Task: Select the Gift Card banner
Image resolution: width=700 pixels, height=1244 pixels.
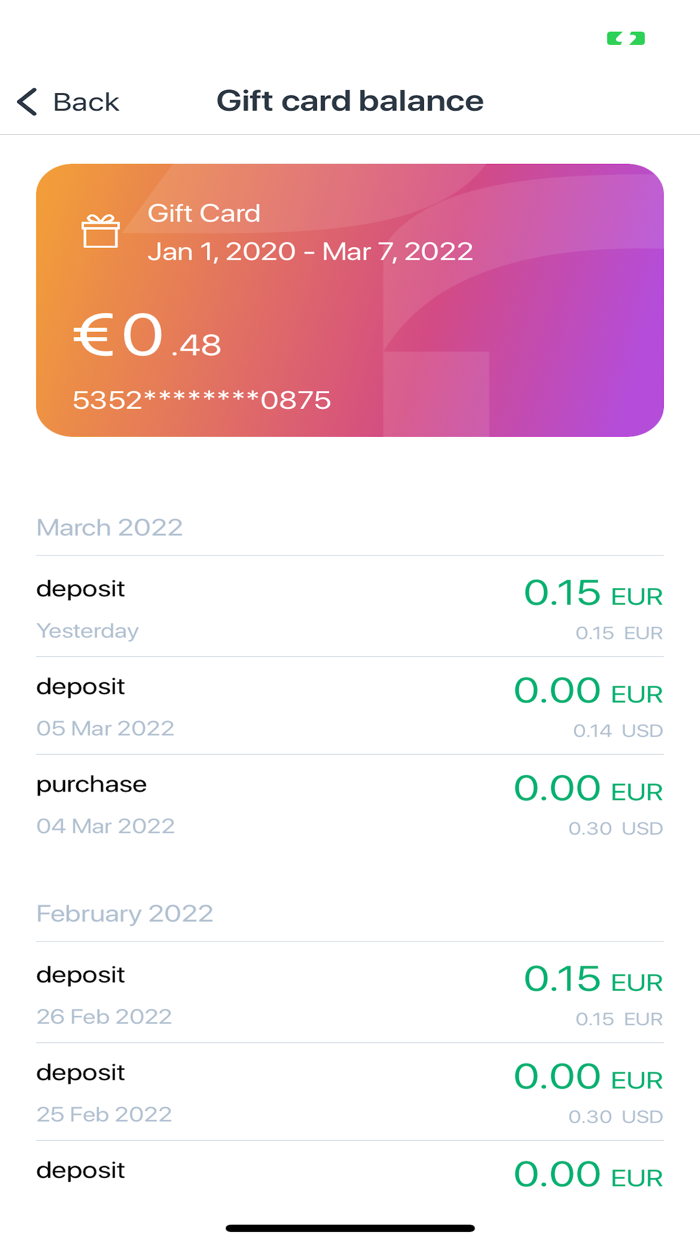Action: coord(350,300)
